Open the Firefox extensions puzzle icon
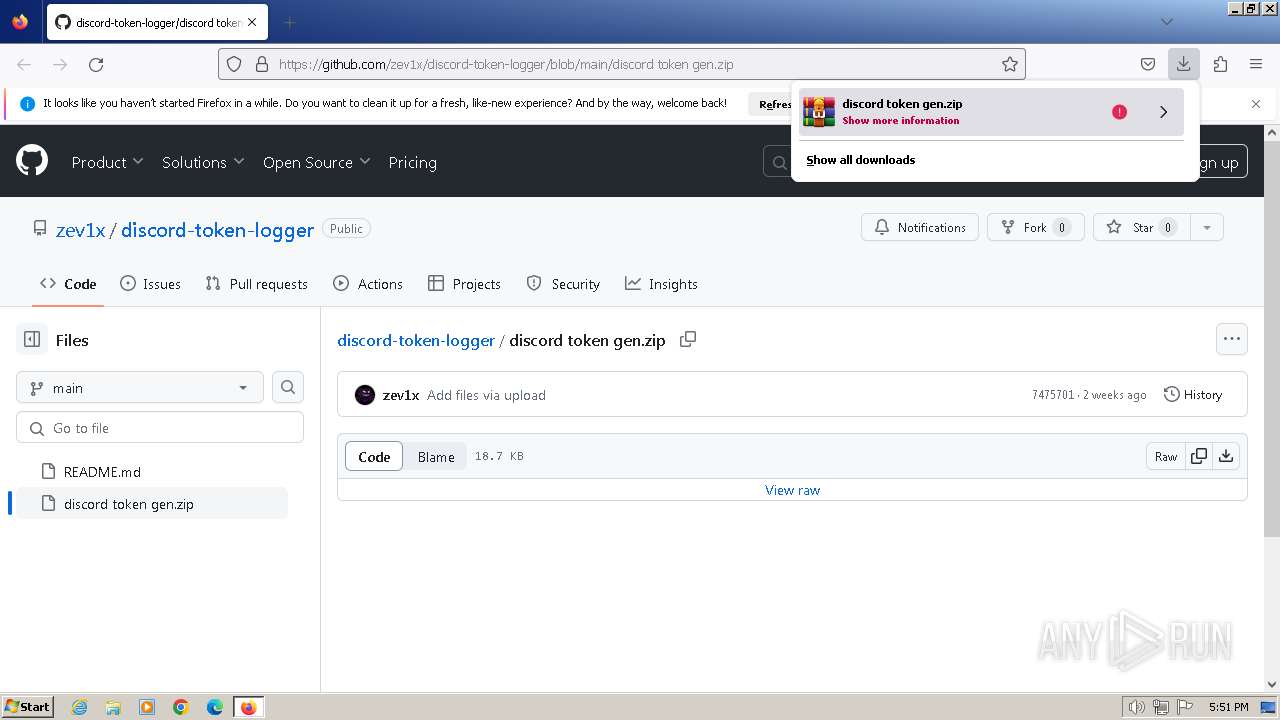The image size is (1280, 720). pos(1220,64)
